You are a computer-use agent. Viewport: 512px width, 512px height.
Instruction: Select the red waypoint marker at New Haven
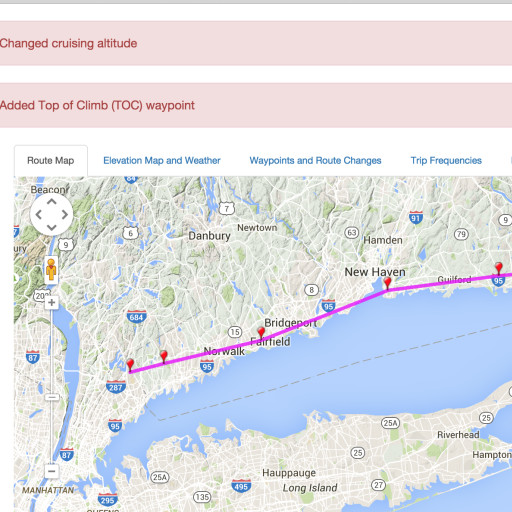tap(387, 283)
